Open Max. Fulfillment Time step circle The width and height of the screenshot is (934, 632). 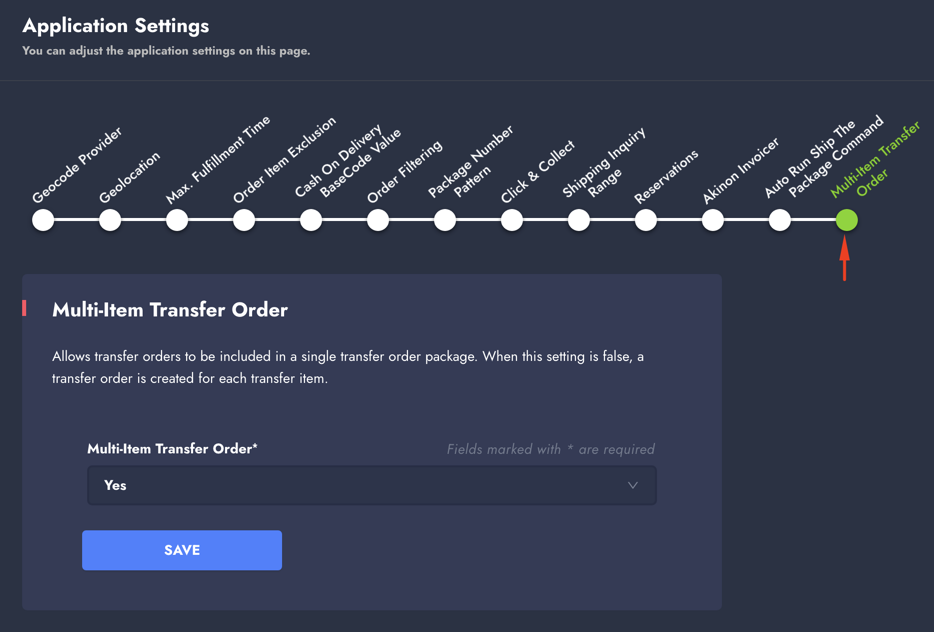pyautogui.click(x=177, y=220)
